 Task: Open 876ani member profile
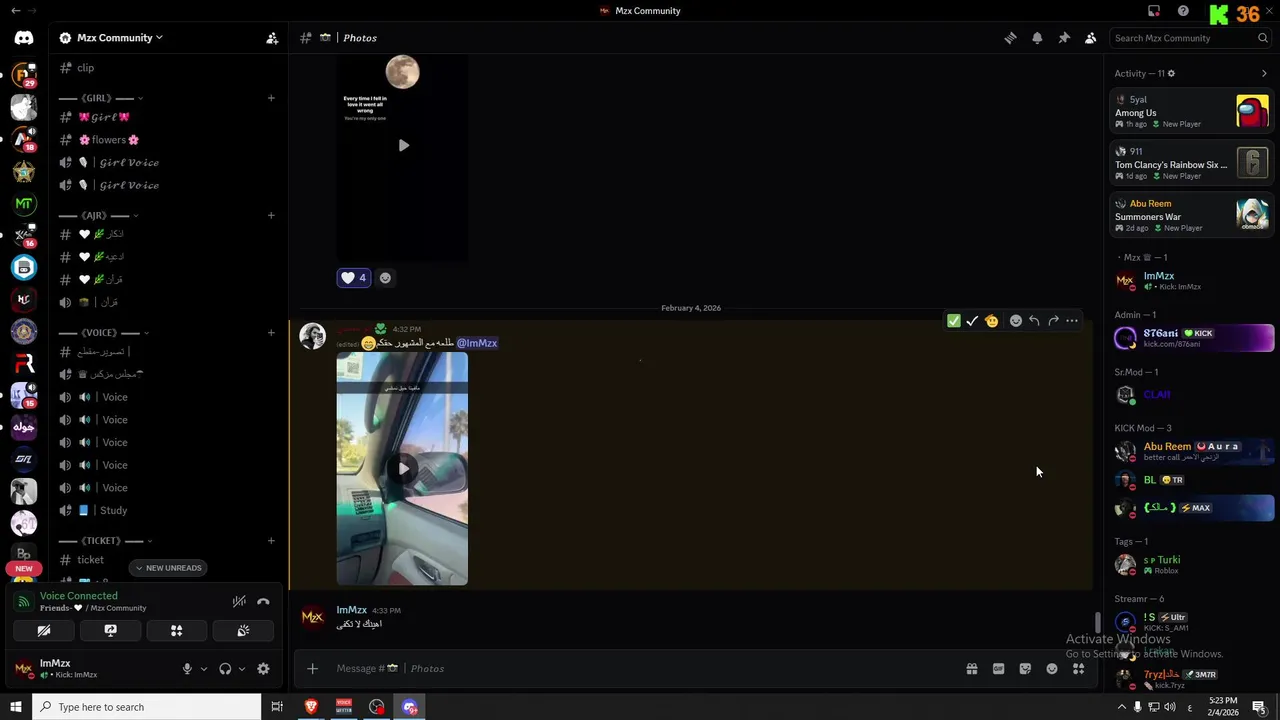[x=1192, y=338]
